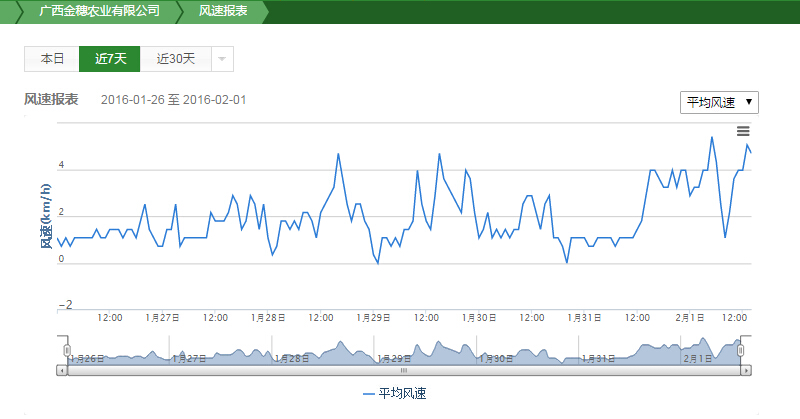This screenshot has height=419, width=800.
Task: Select the 近30天 time range
Action: [x=175, y=59]
